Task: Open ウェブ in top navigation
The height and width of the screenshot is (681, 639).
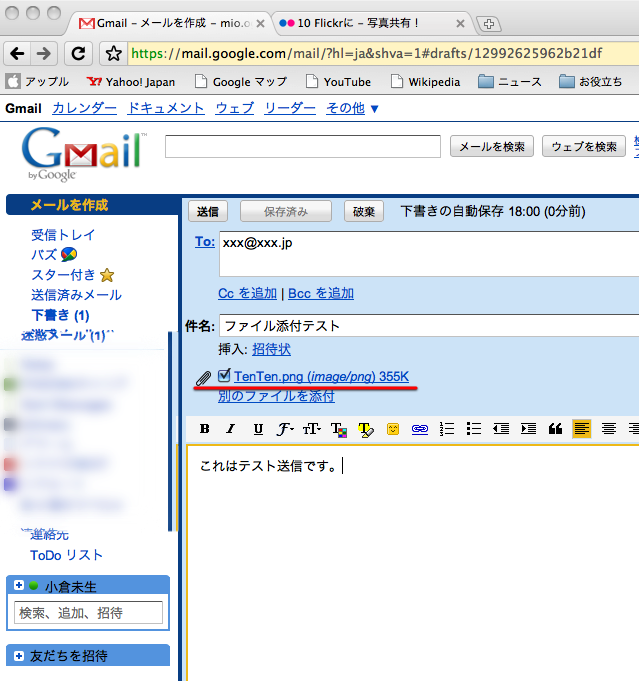Action: click(x=235, y=108)
